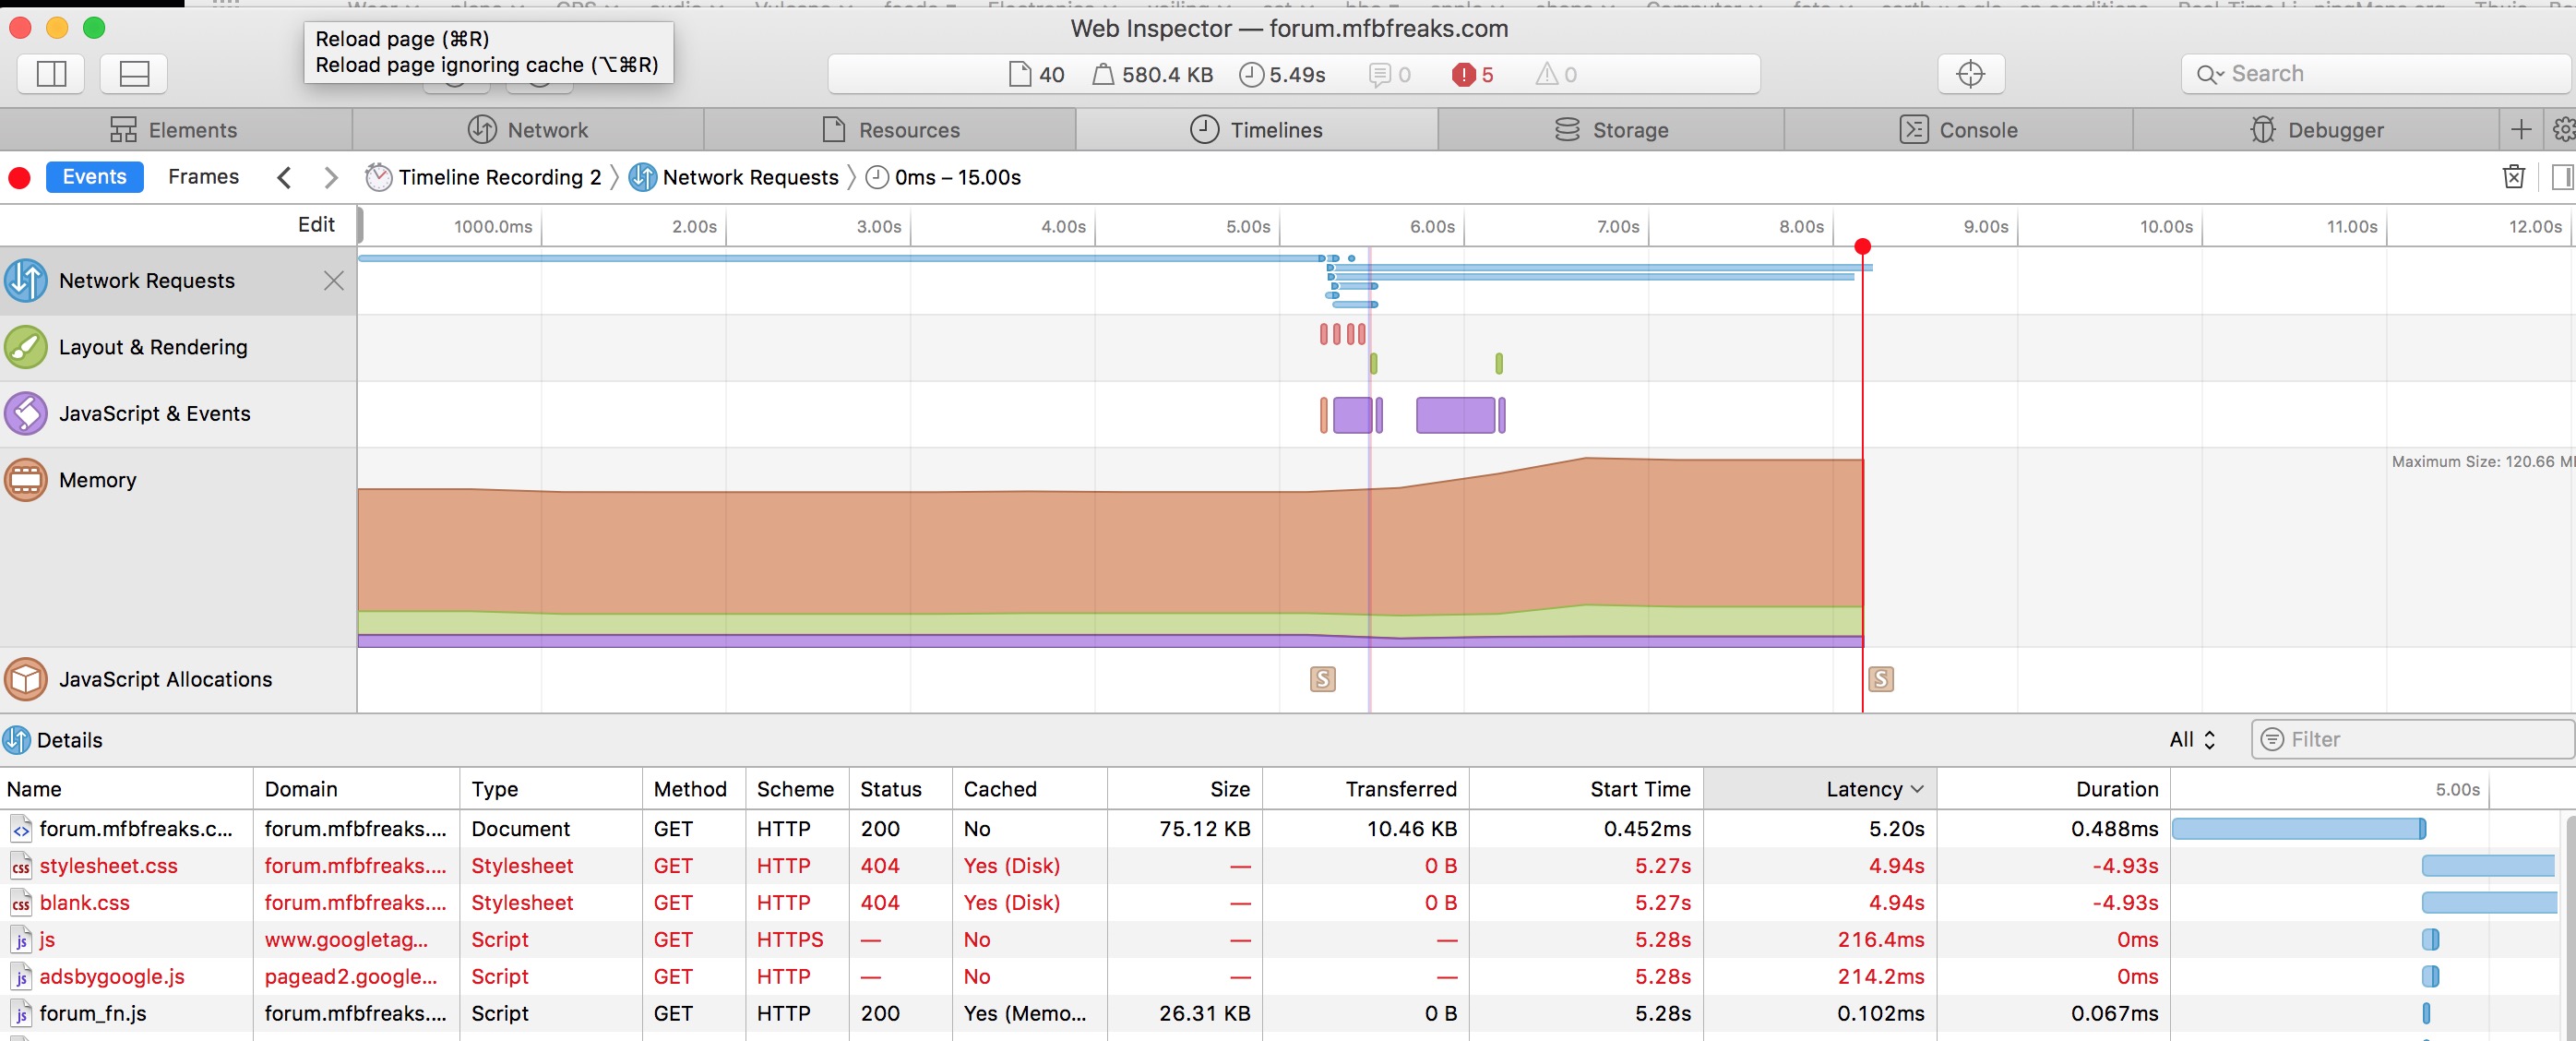This screenshot has height=1041, width=2576.
Task: Click the red playhead marker on ruler
Action: click(x=1862, y=246)
